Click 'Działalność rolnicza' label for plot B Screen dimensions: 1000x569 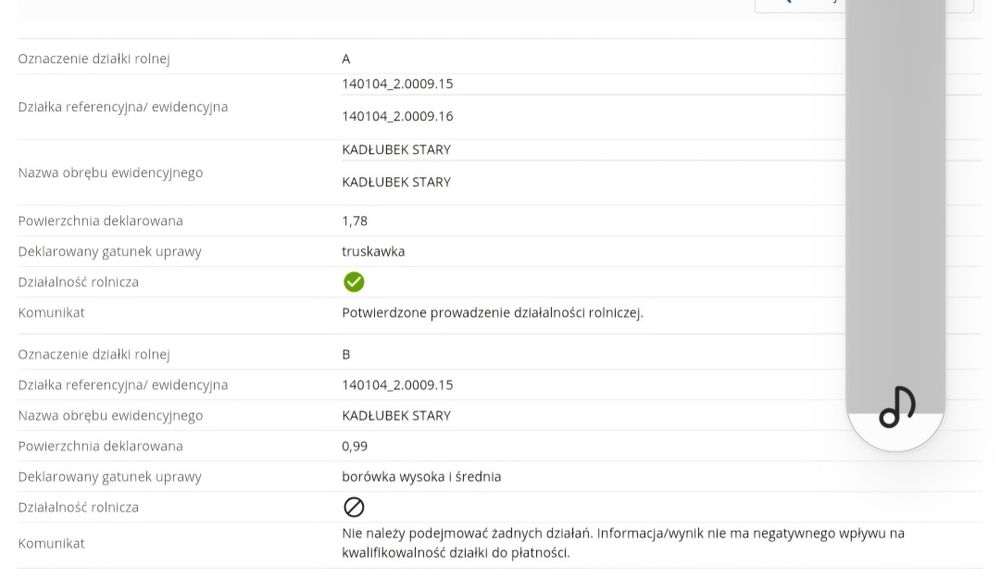[x=78, y=507]
